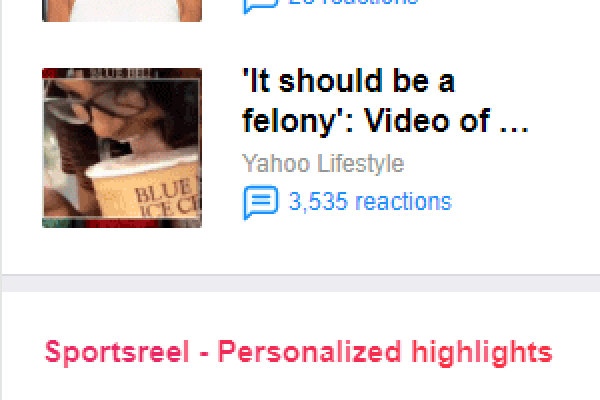Click the '3,535 reactions' link
This screenshot has height=400, width=600.
point(370,201)
